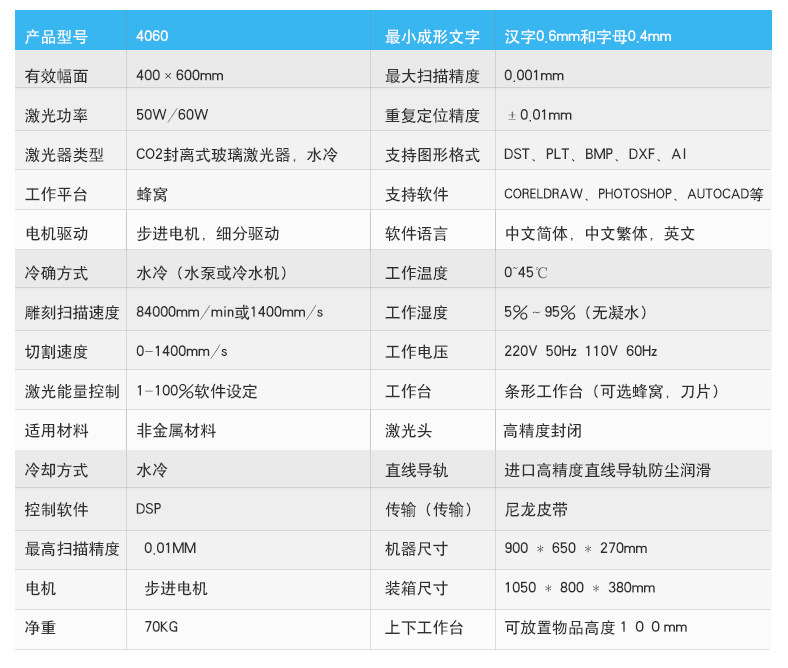The height and width of the screenshot is (668, 788).
Task: Click the '最大扫描精度' label
Action: point(432,76)
